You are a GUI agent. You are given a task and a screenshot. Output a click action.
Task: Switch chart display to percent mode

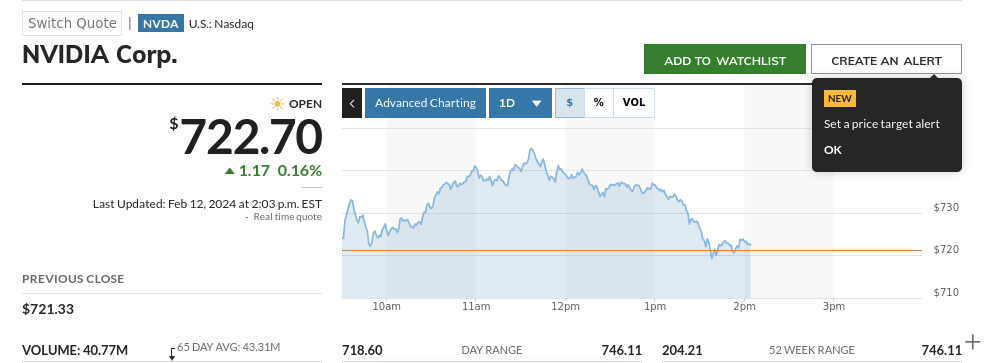(x=599, y=102)
